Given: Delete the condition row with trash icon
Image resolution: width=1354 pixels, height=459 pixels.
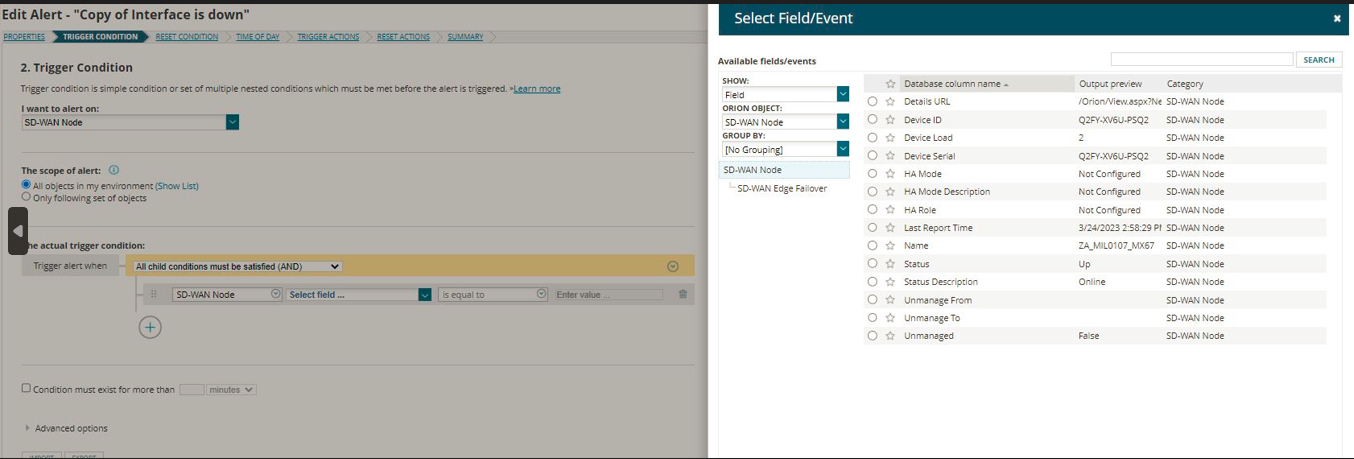Looking at the screenshot, I should (683, 294).
